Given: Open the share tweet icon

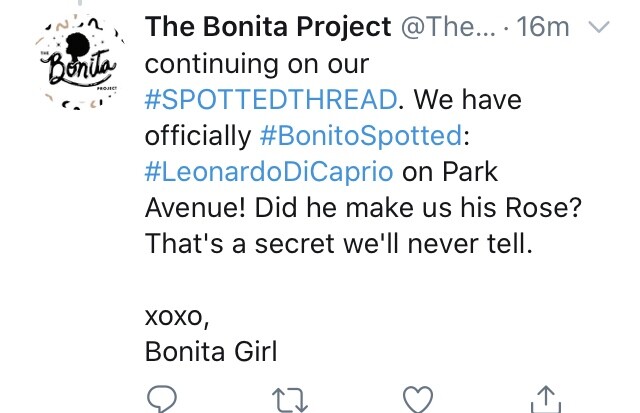Looking at the screenshot, I should click(x=545, y=400).
